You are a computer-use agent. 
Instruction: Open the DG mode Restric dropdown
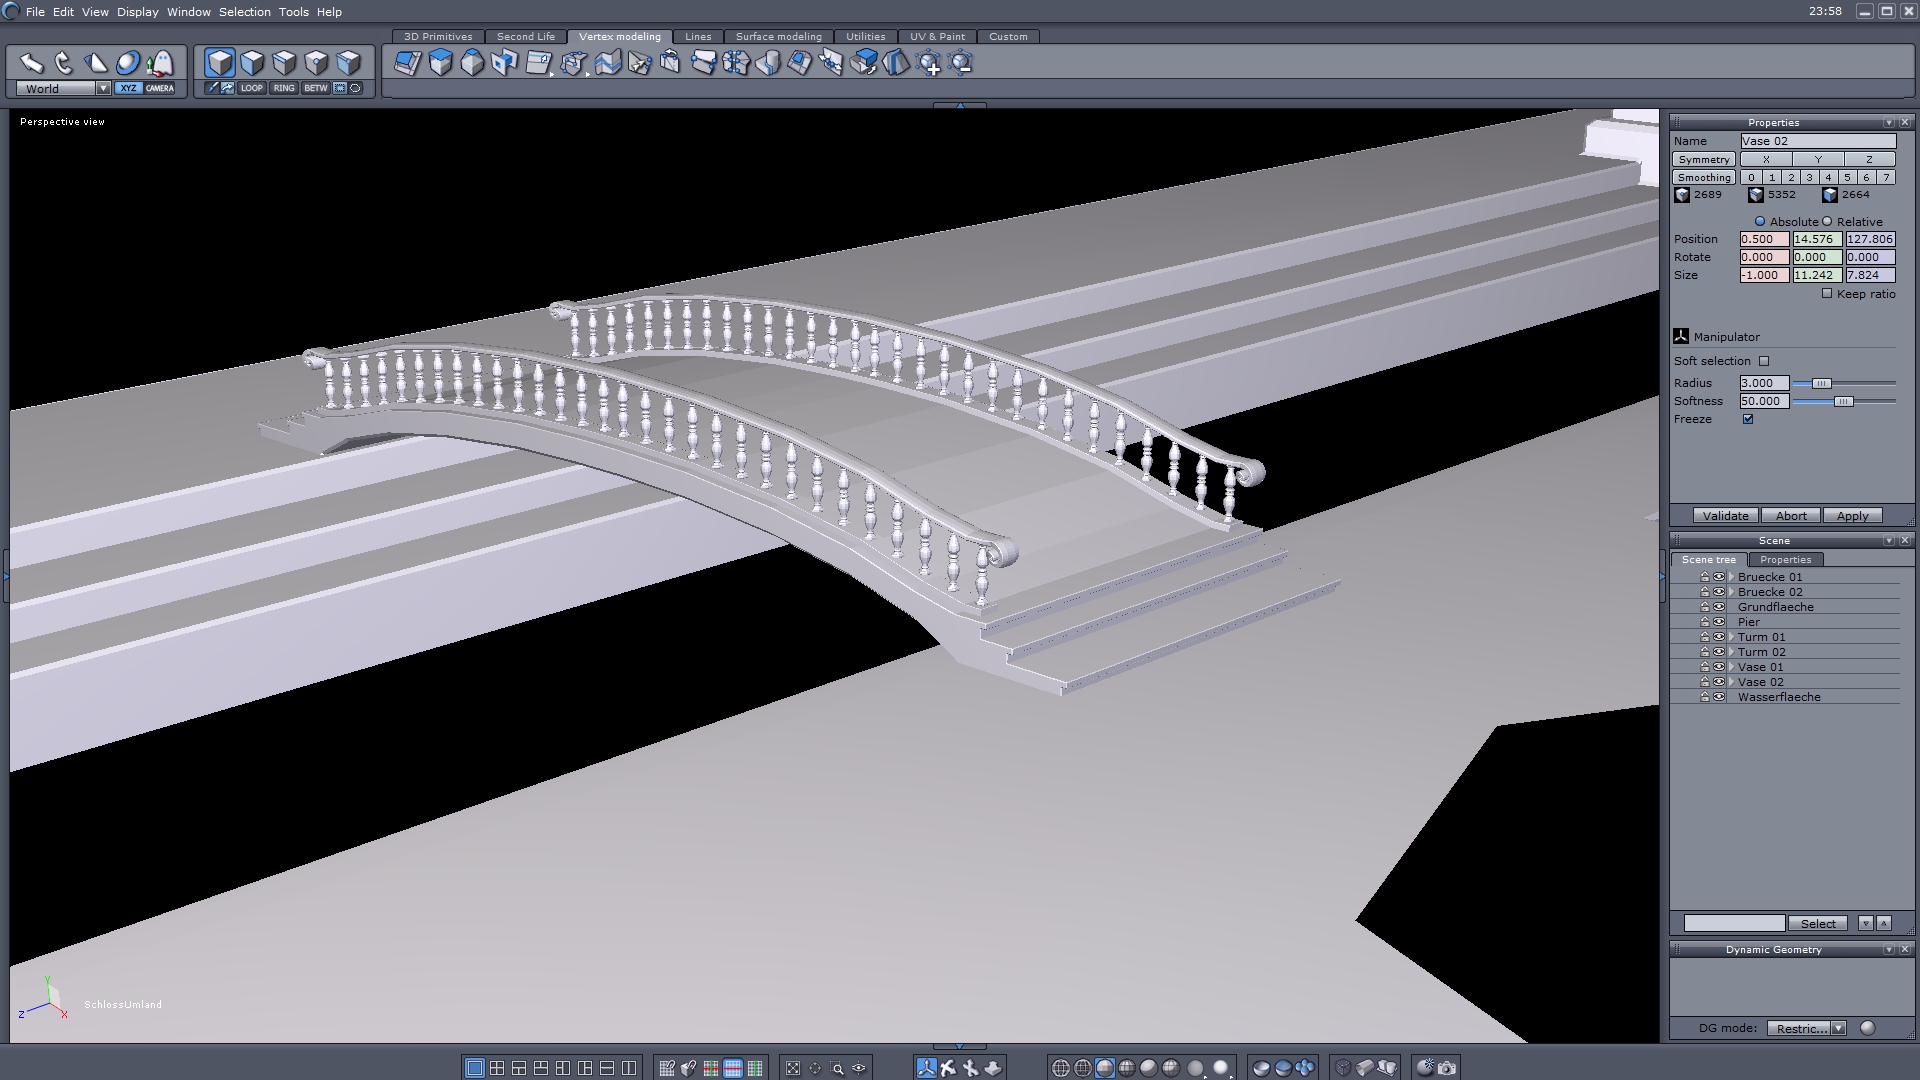1838,1028
